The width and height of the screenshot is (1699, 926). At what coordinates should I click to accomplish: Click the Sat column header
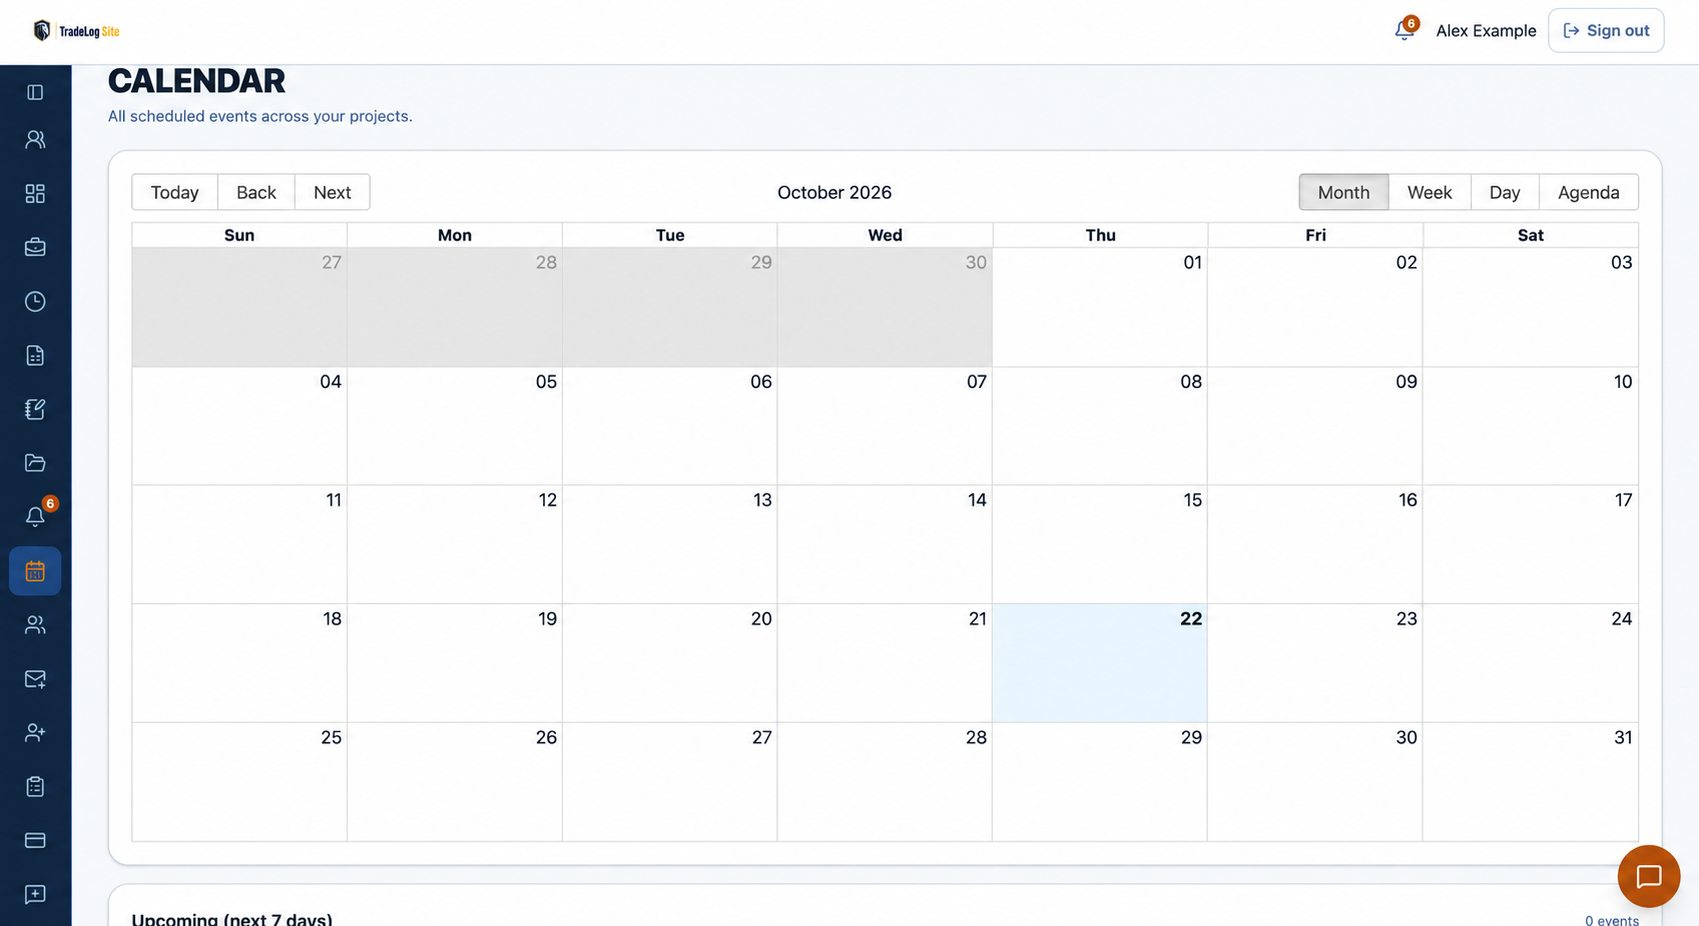click(x=1530, y=235)
